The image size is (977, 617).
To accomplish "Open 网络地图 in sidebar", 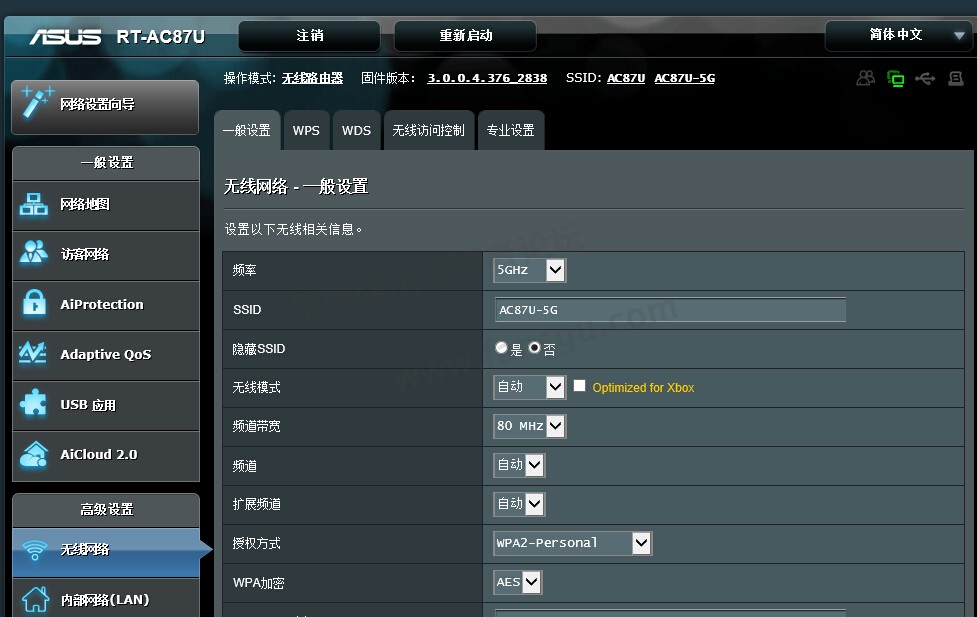I will (x=106, y=206).
